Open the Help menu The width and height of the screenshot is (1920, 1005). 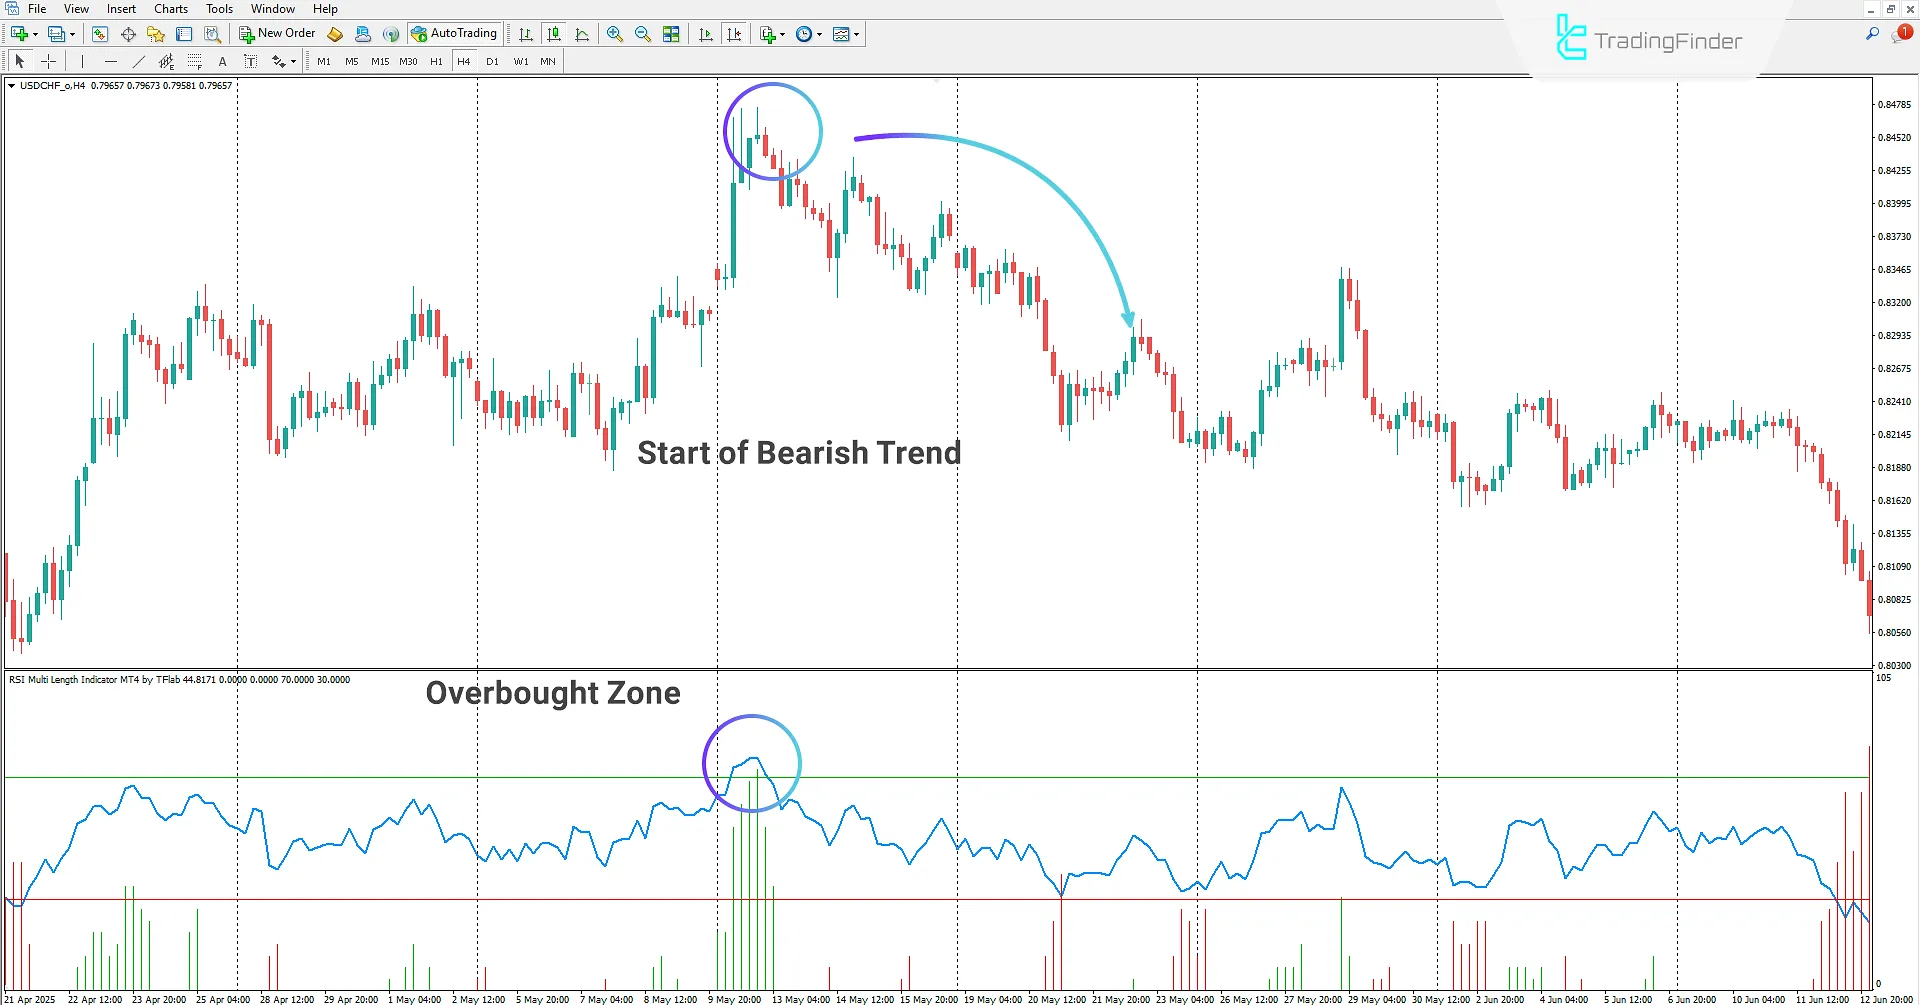325,9
